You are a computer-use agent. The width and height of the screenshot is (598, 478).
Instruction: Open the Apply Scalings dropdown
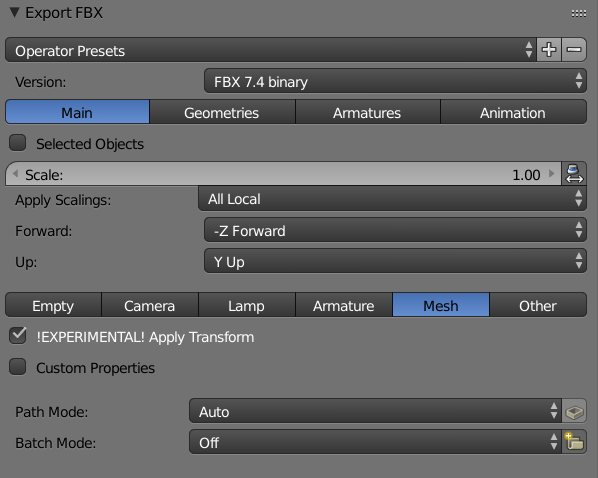coord(392,198)
